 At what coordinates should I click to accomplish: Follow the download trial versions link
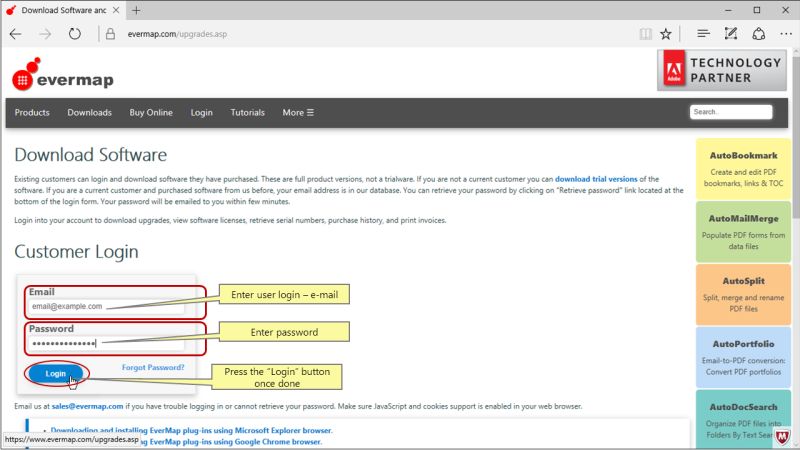click(596, 179)
